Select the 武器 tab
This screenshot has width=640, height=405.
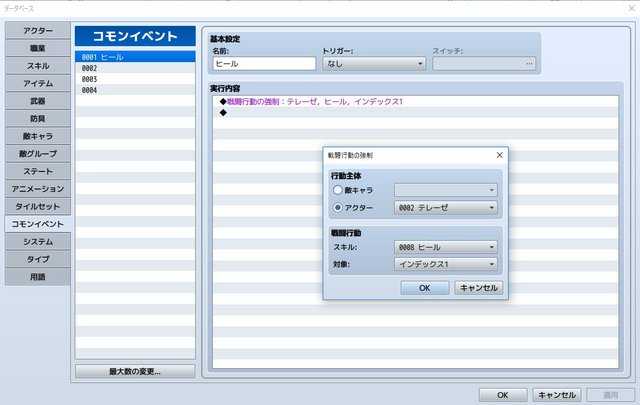38,101
